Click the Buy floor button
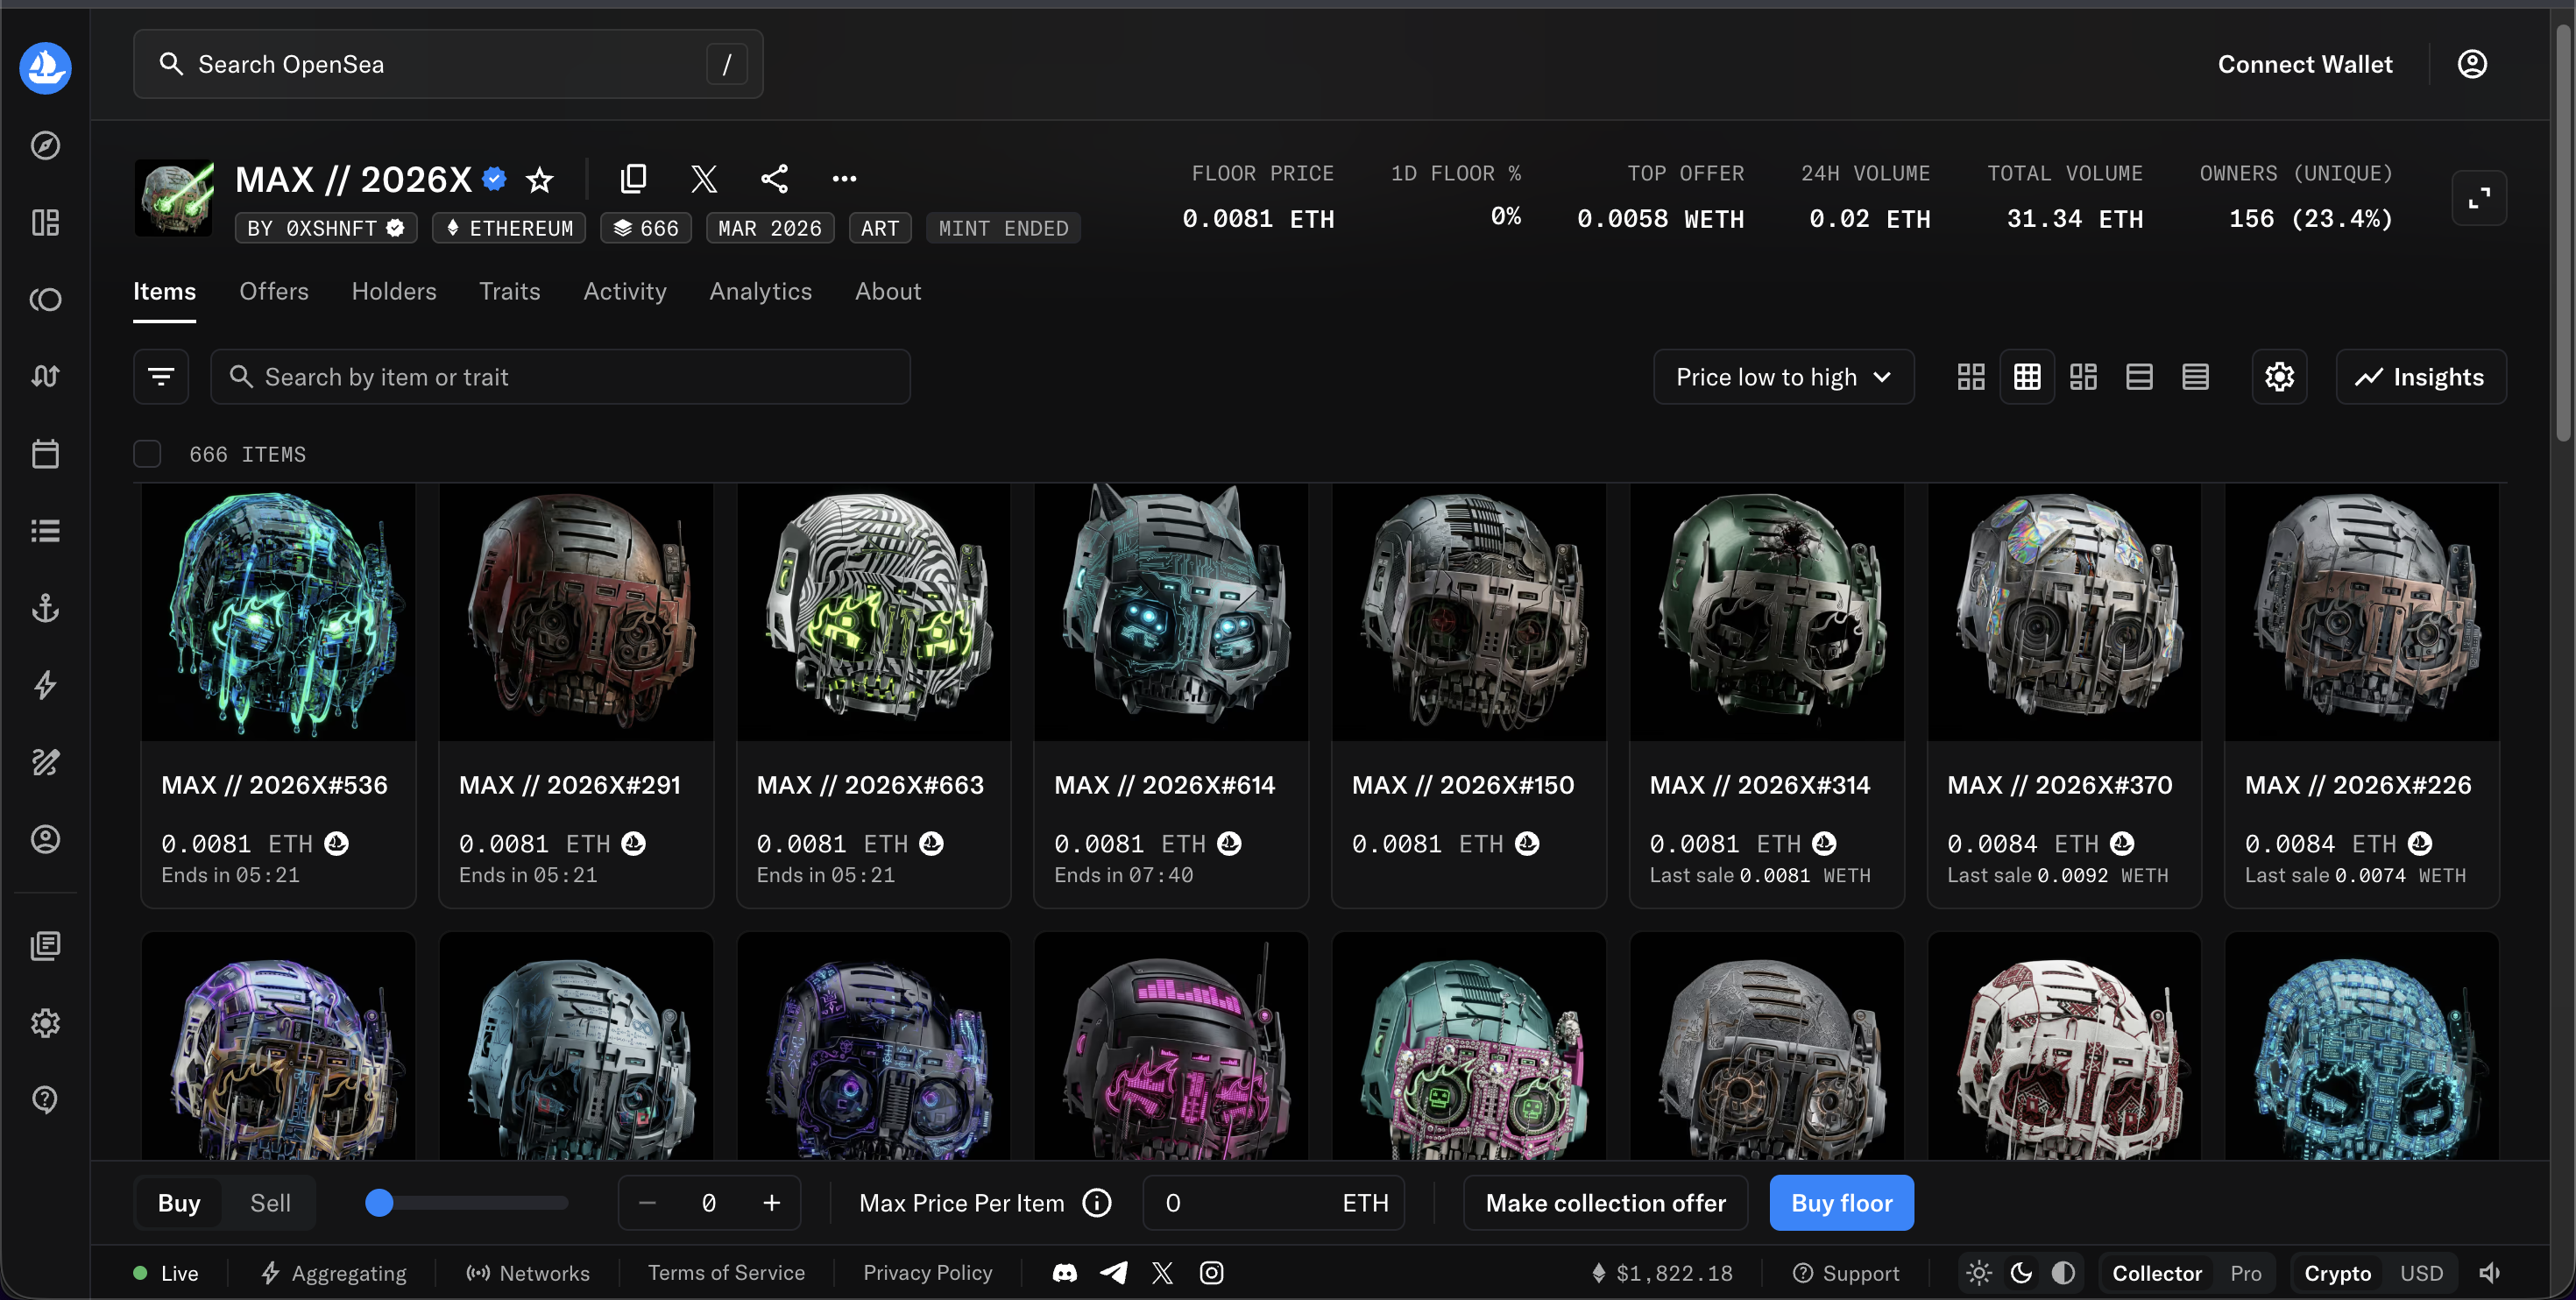This screenshot has height=1300, width=2576. [x=1842, y=1203]
